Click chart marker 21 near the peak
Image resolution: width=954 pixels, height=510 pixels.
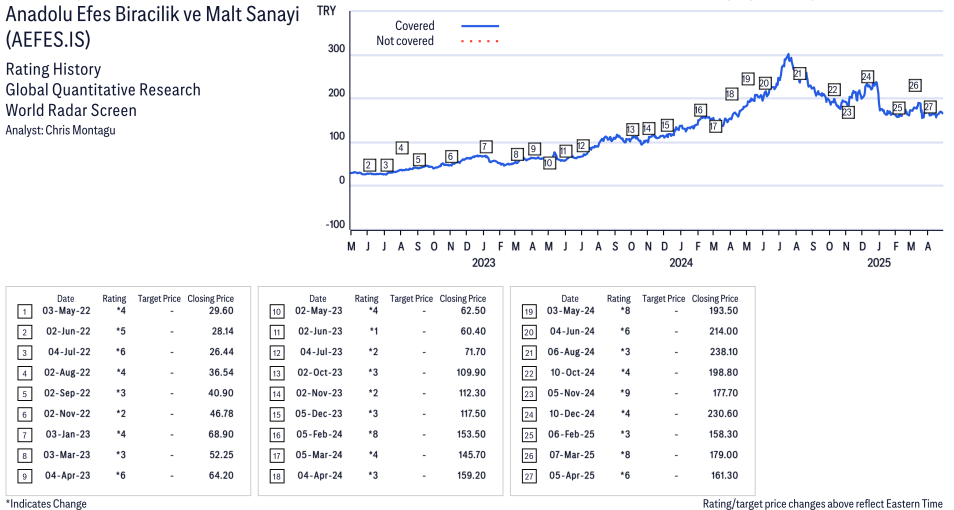tap(799, 74)
